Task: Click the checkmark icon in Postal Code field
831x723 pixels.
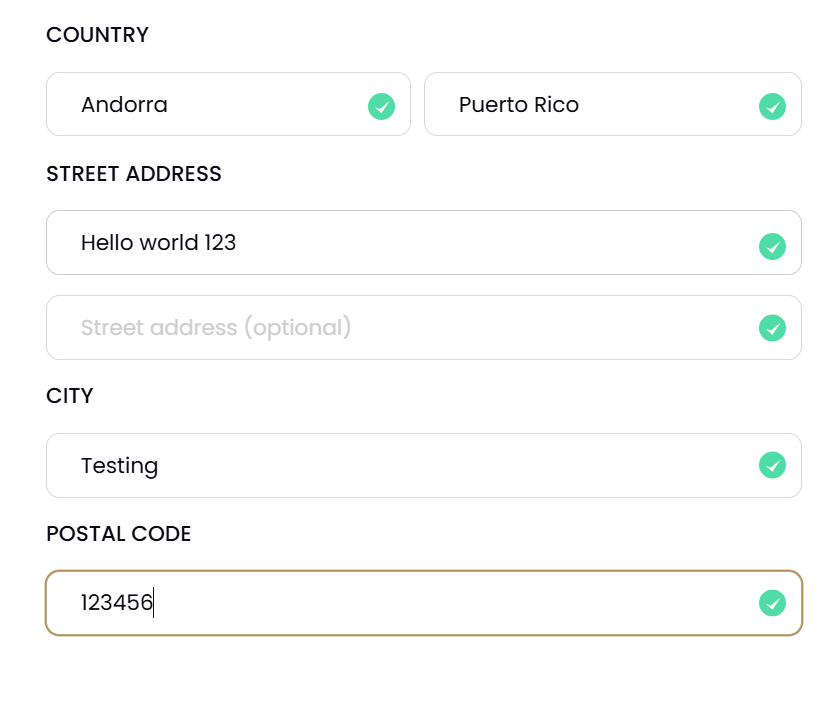Action: (x=772, y=603)
